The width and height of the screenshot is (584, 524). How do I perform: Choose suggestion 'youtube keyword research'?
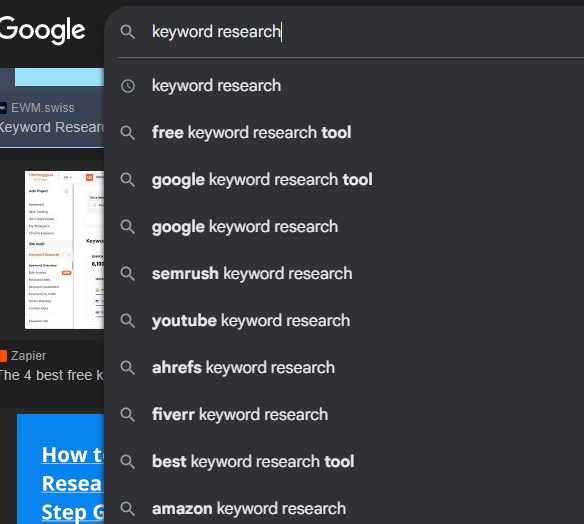pos(345,321)
